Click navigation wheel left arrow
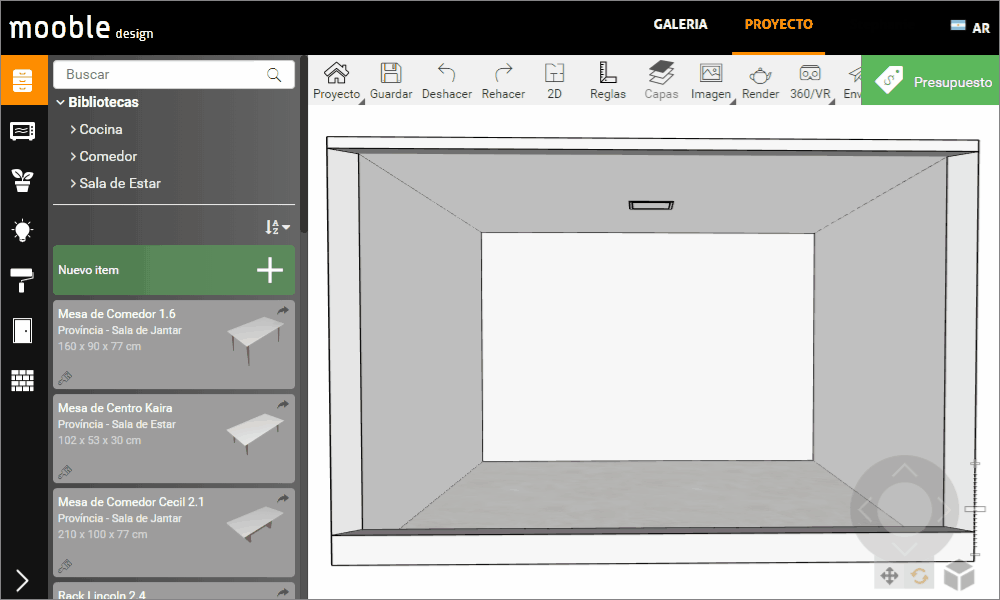 (x=865, y=511)
